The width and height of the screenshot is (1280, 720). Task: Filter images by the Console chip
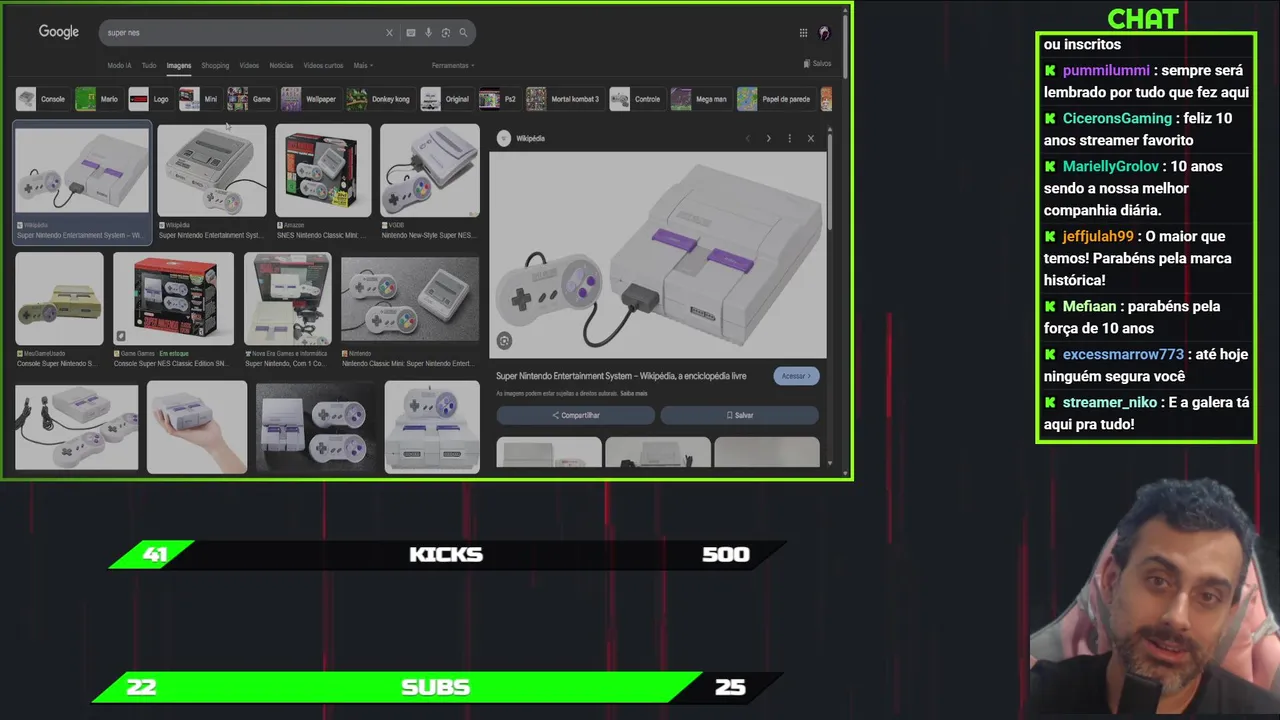pos(42,99)
